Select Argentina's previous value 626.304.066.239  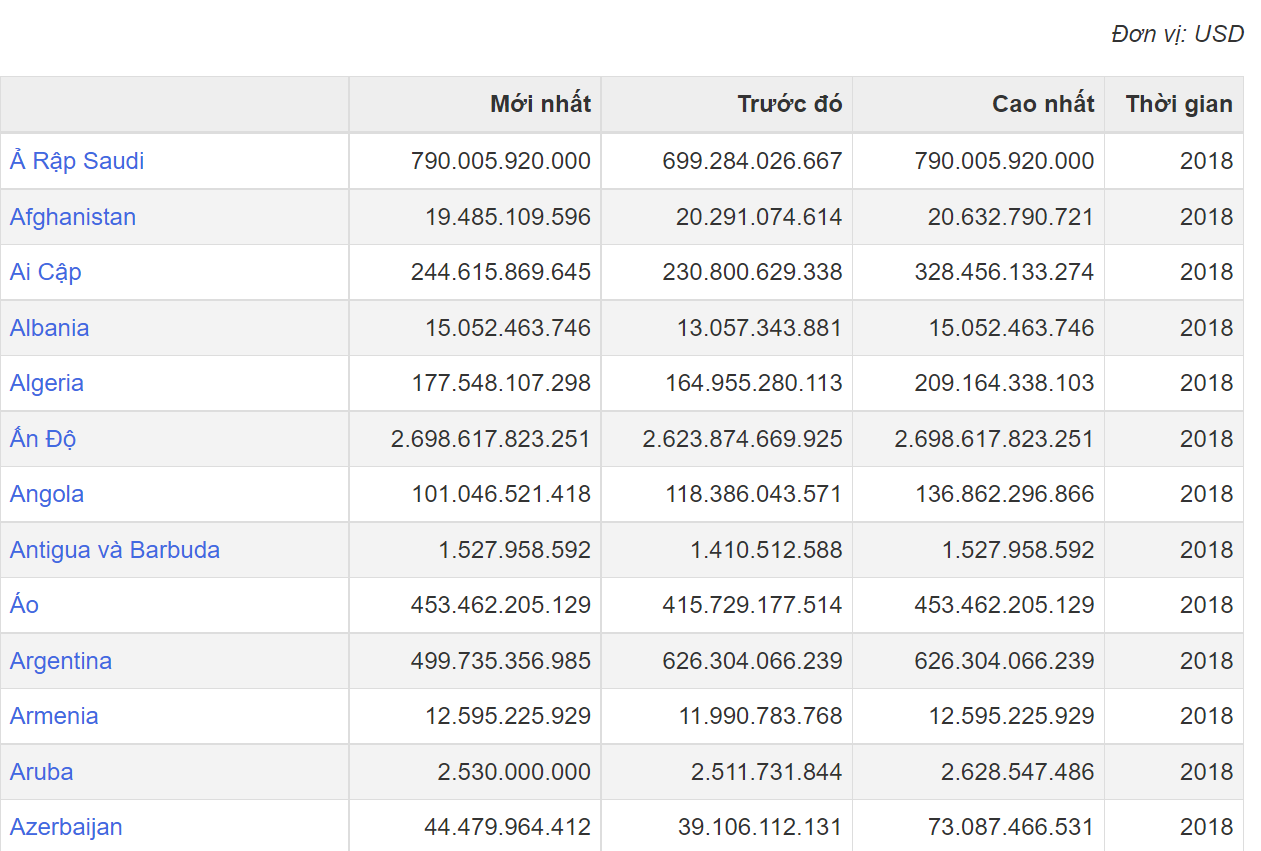753,661
